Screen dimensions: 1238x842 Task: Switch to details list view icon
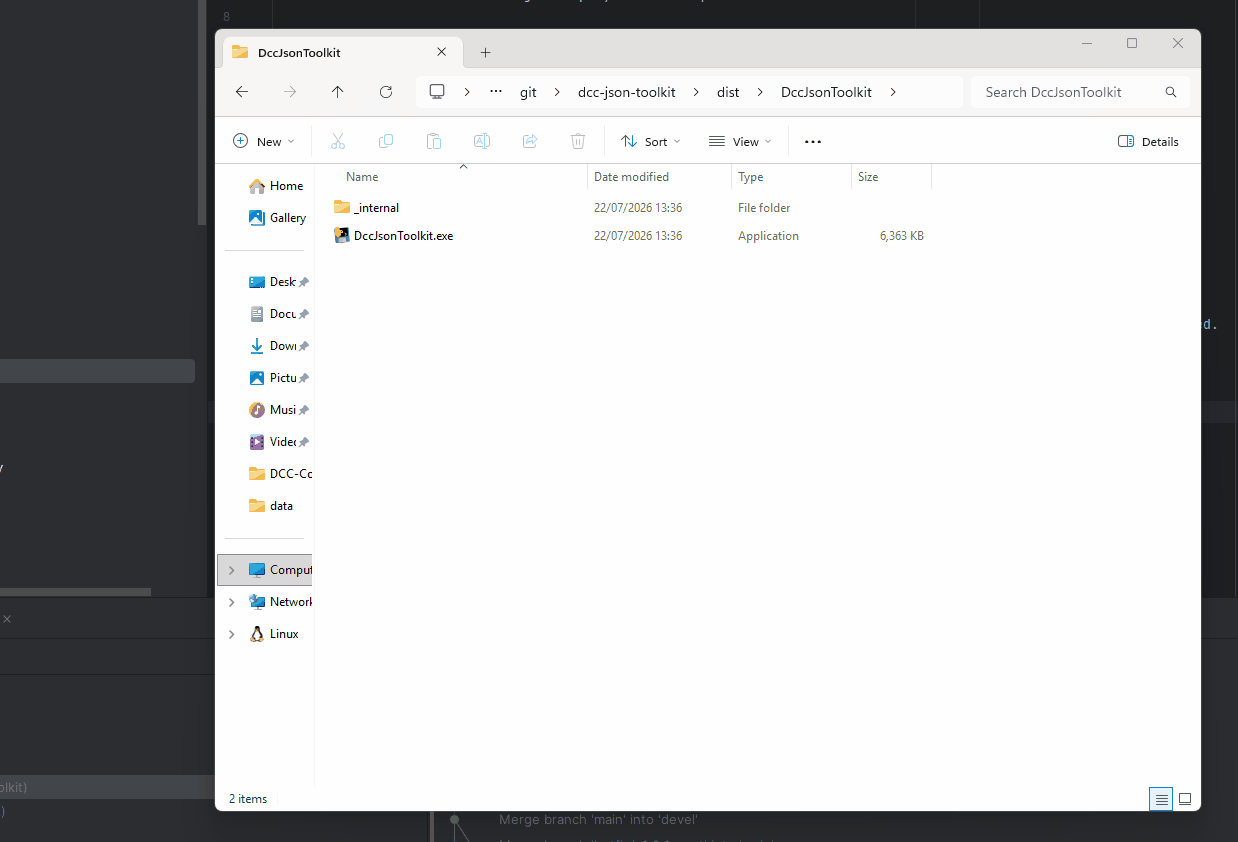coord(1161,799)
